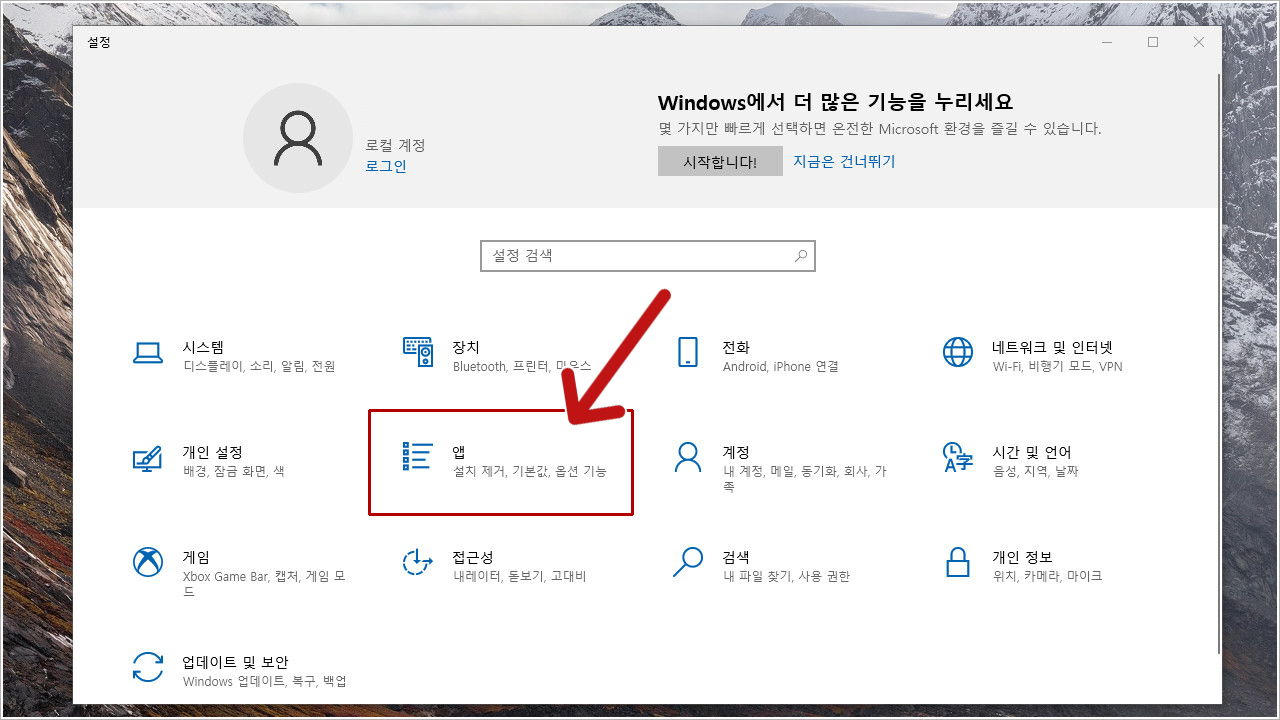The height and width of the screenshot is (720, 1280).
Task: Select the 앱 category title
Action: point(459,452)
